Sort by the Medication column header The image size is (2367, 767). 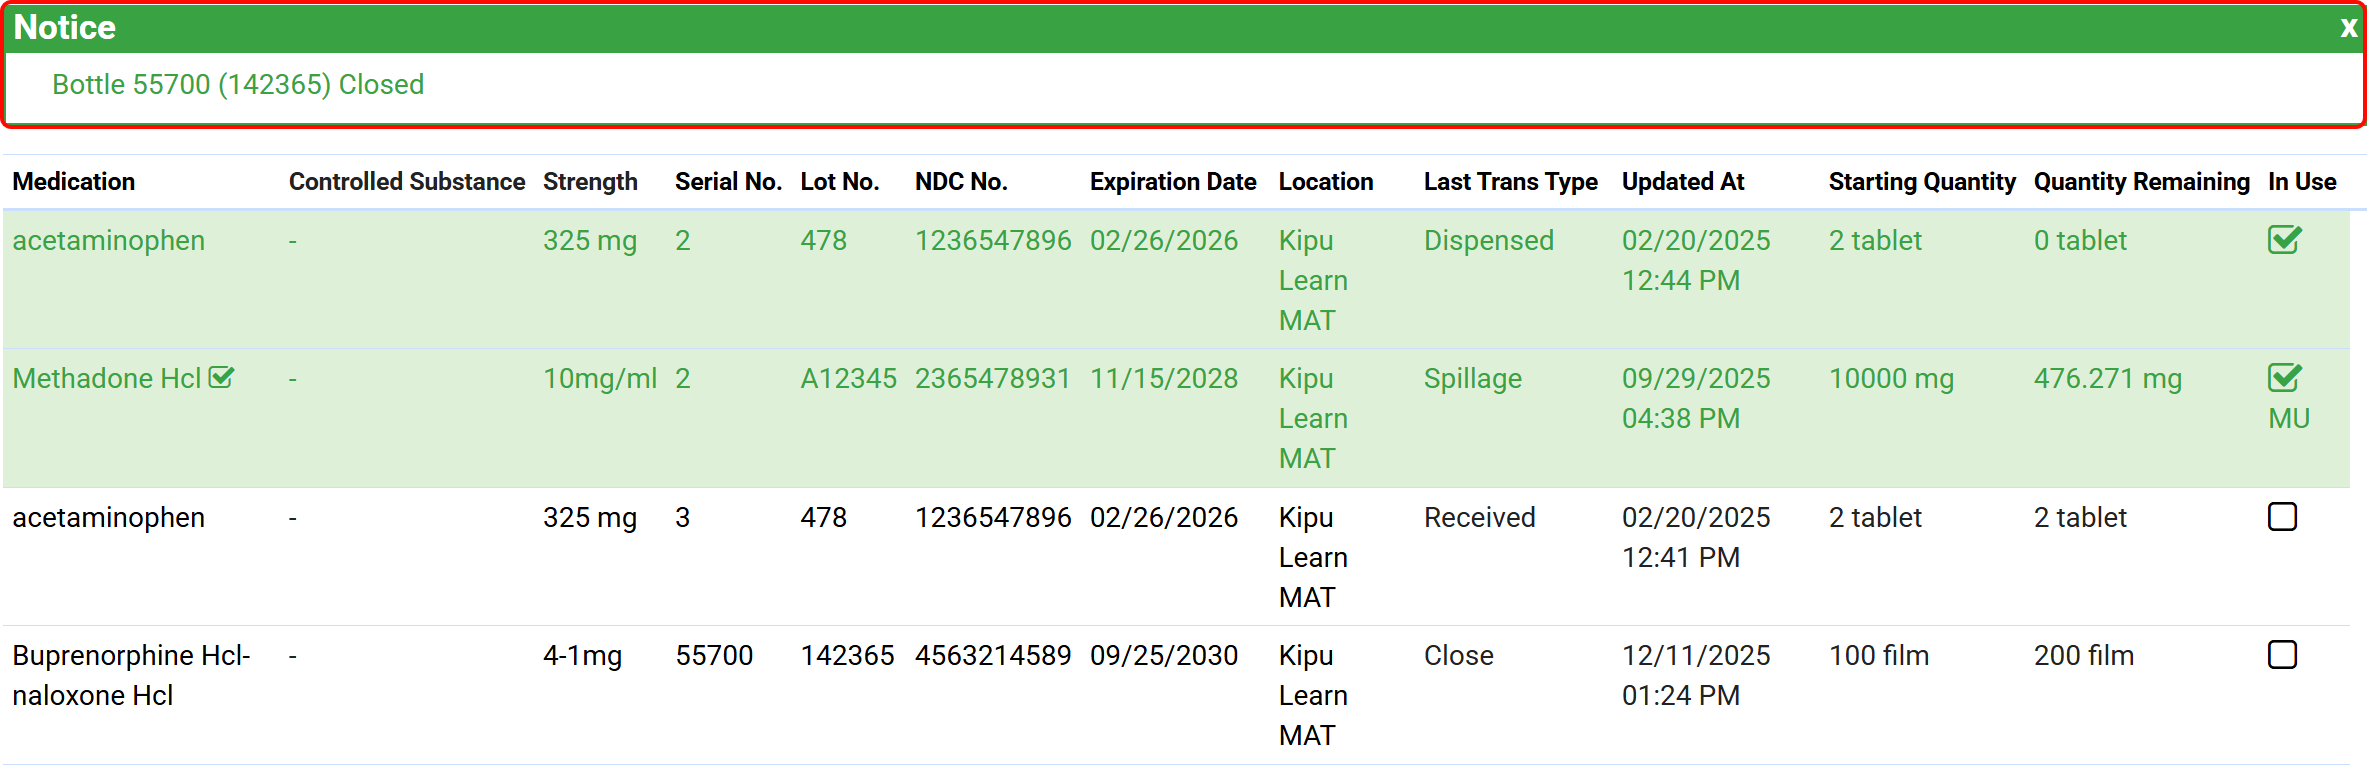tap(73, 182)
